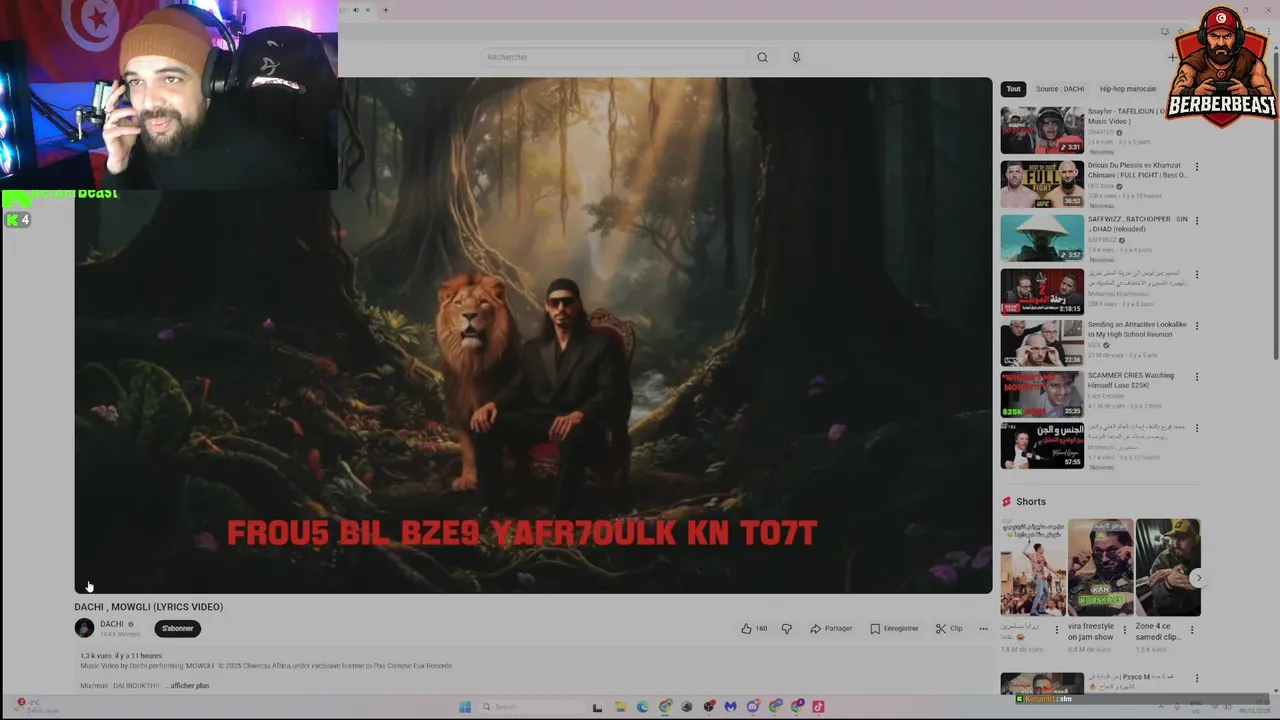
Task: Save video with Enregistrer button
Action: 894,628
